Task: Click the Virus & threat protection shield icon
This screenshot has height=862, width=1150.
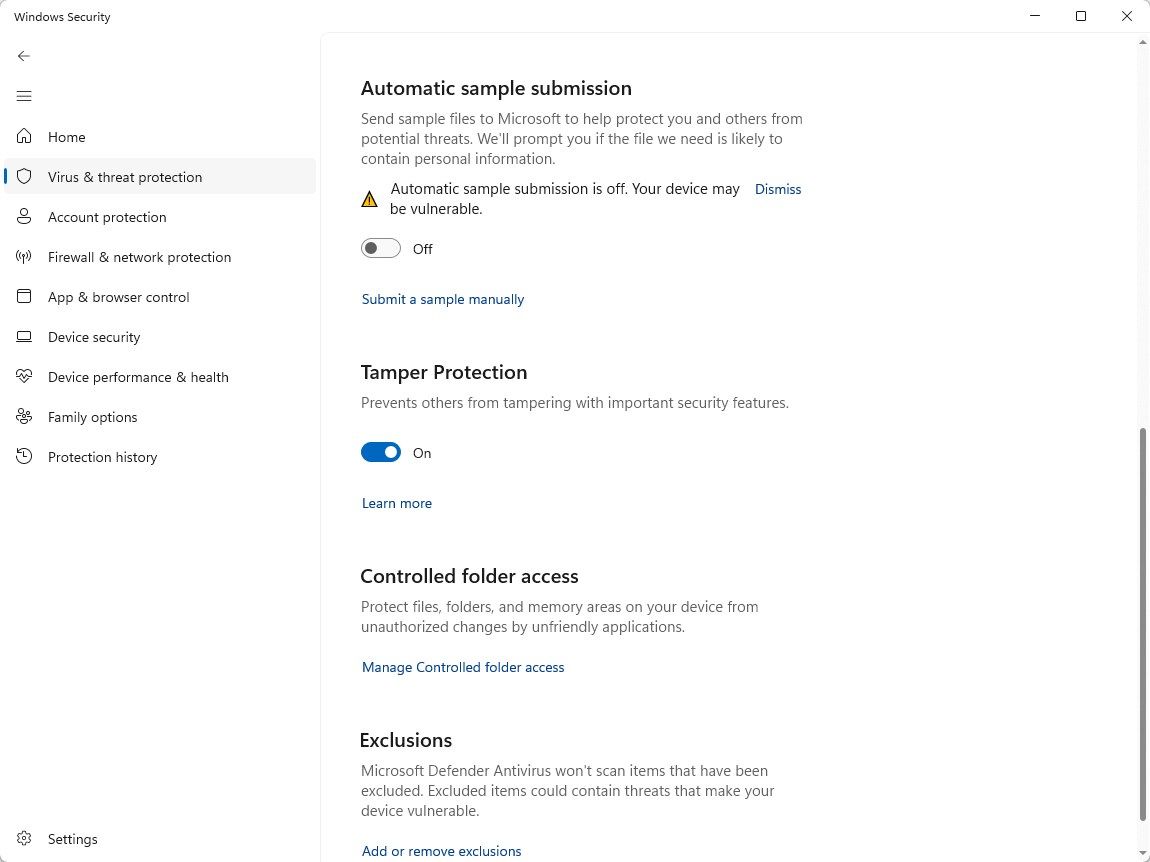Action: pos(24,177)
